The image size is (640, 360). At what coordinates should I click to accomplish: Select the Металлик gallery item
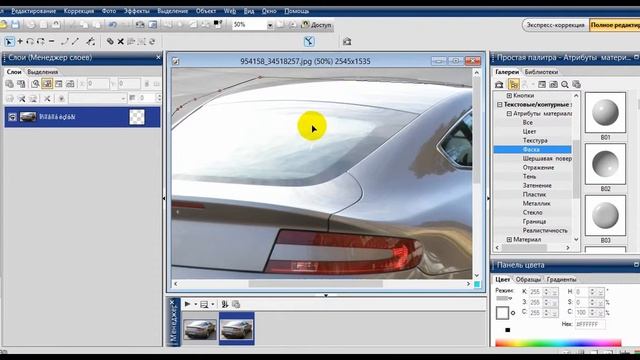pos(536,203)
